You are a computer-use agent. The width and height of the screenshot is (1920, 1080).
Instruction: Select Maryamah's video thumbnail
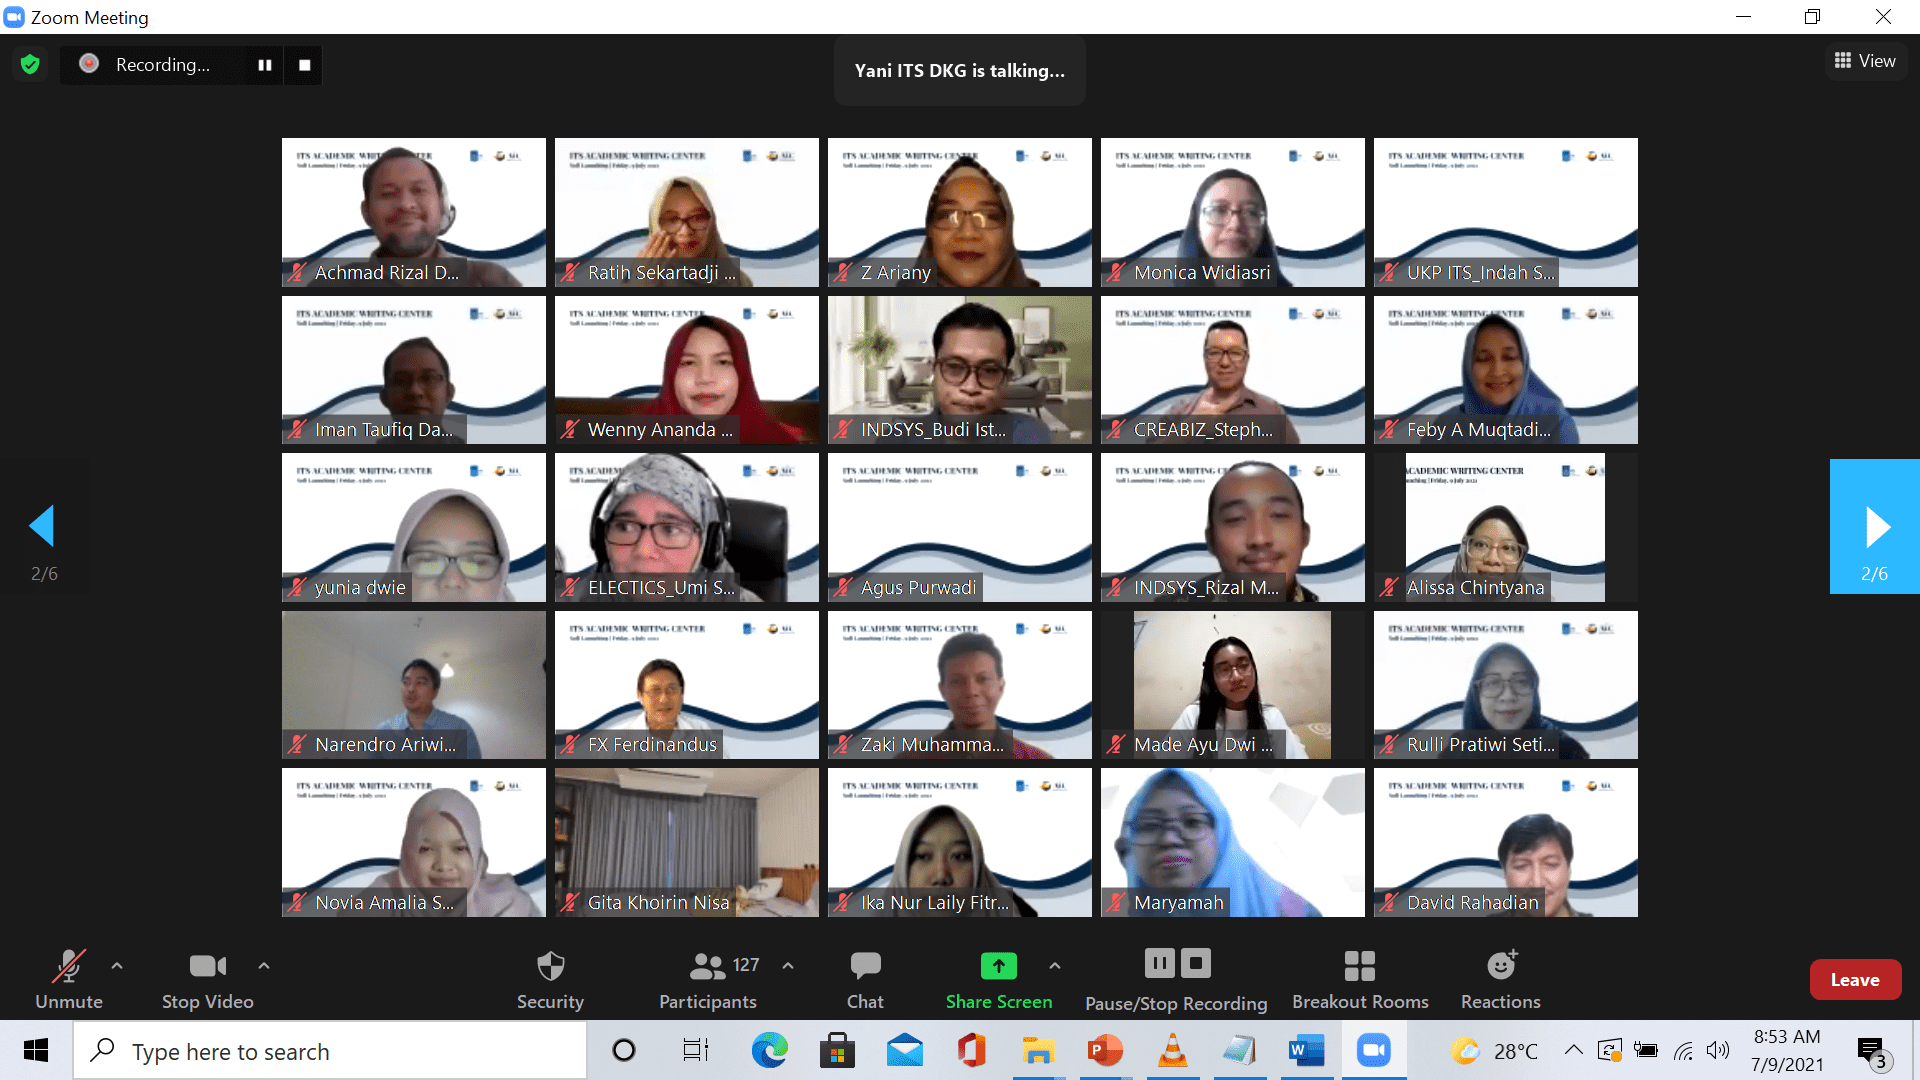[x=1232, y=842]
